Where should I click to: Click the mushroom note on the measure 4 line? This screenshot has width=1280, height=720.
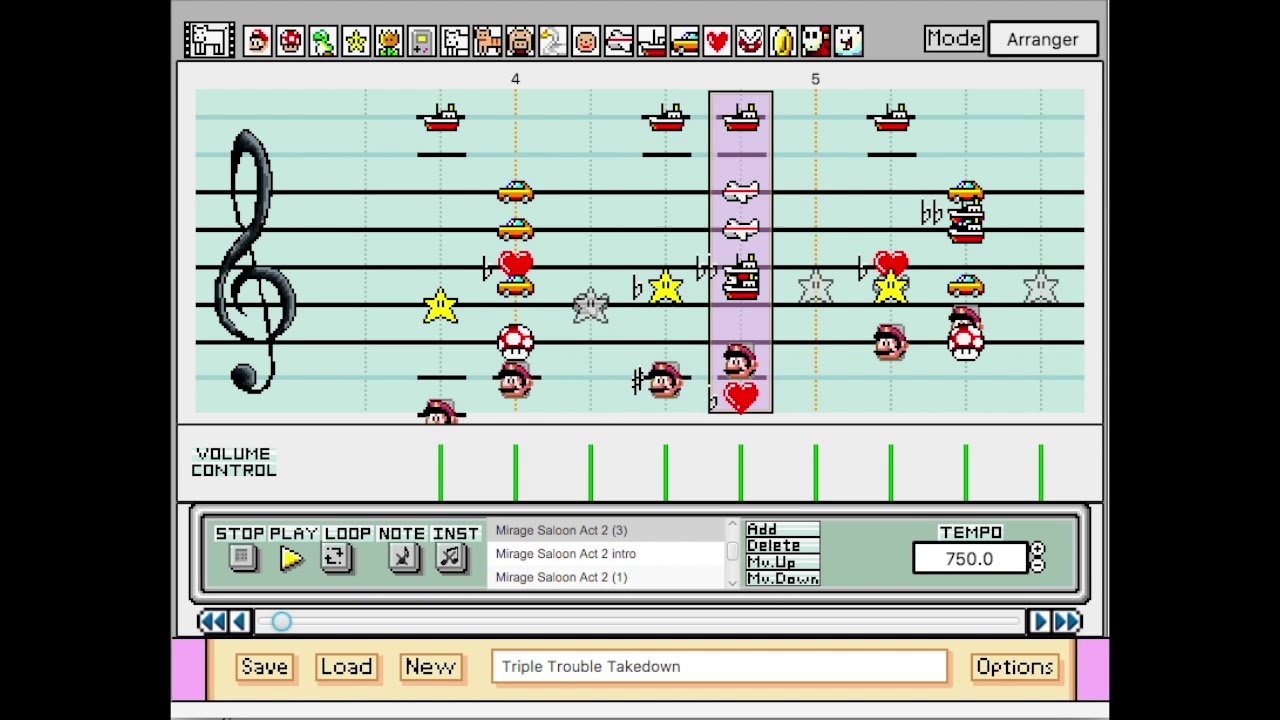click(515, 342)
